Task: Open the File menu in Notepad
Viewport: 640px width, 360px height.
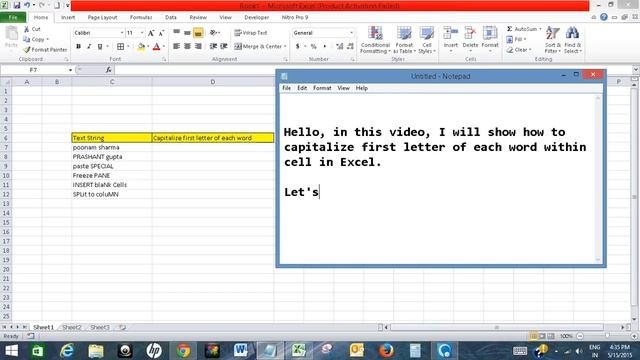Action: coord(287,88)
